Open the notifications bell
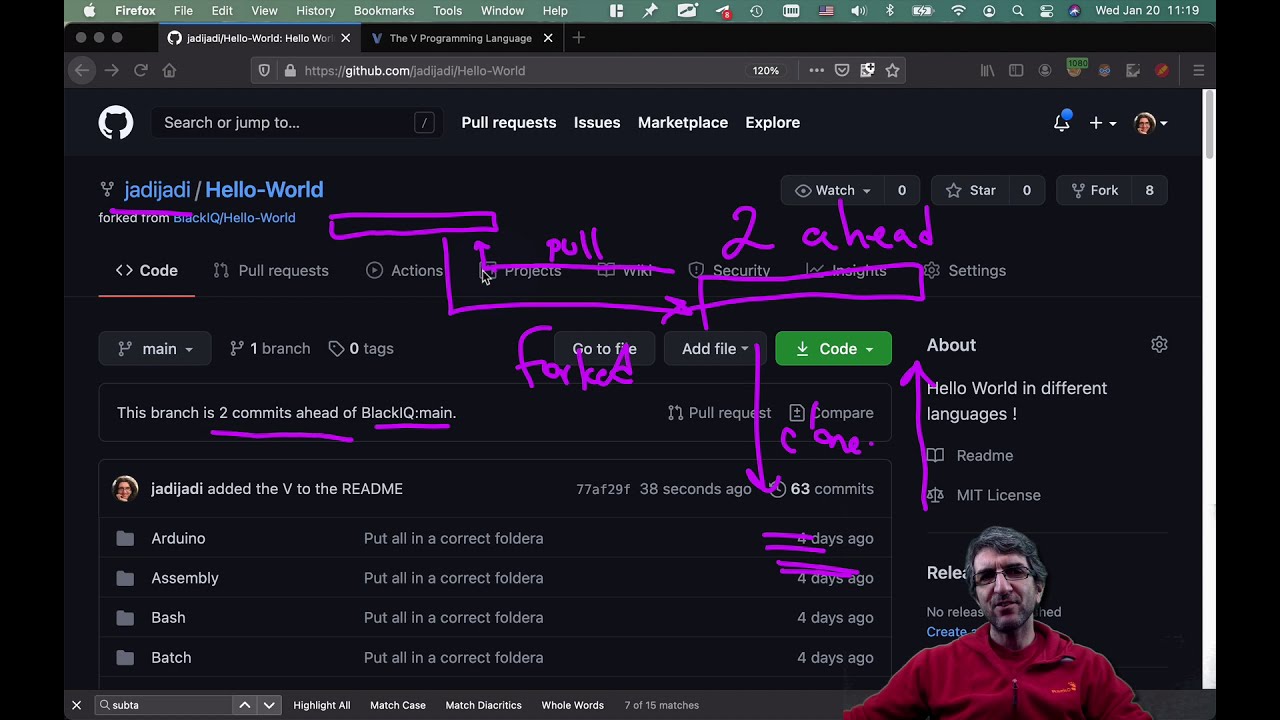The height and width of the screenshot is (720, 1280). pyautogui.click(x=1062, y=122)
